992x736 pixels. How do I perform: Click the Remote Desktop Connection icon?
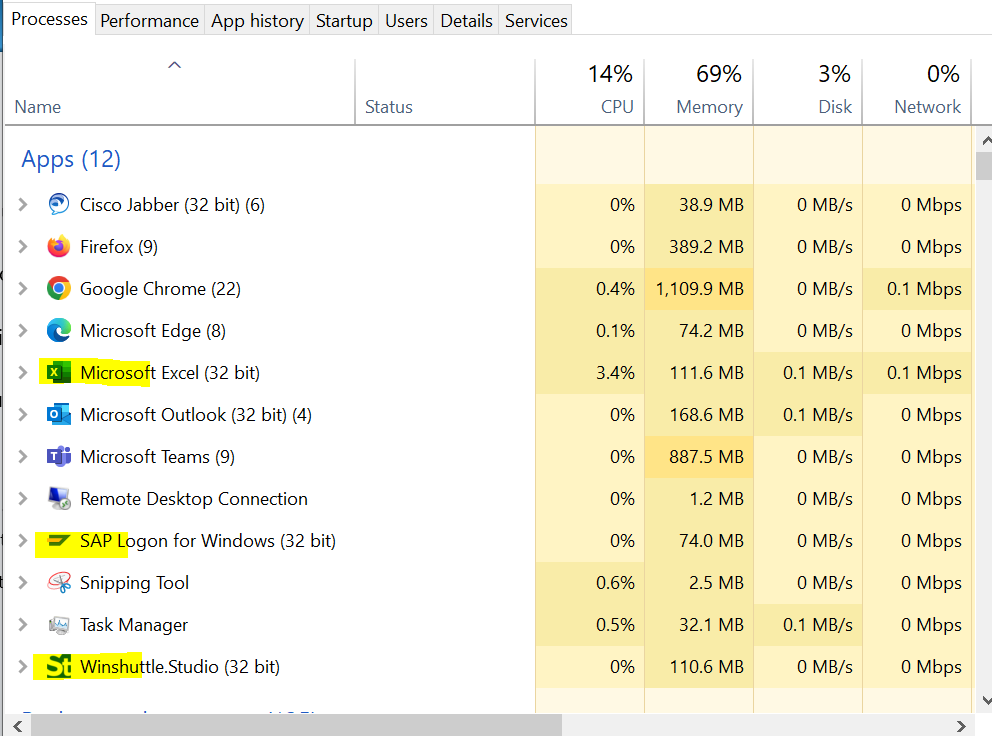click(x=58, y=498)
